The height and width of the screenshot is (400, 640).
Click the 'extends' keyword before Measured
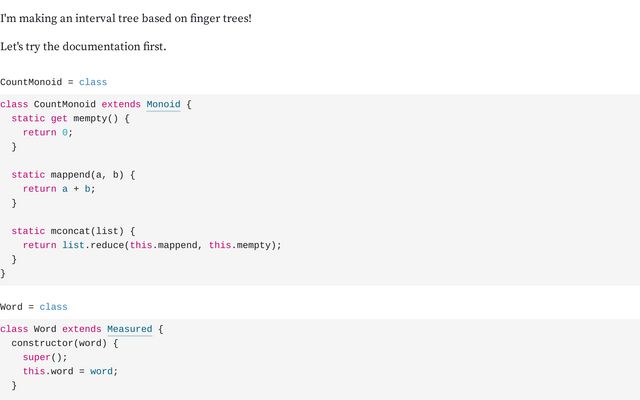(x=82, y=329)
